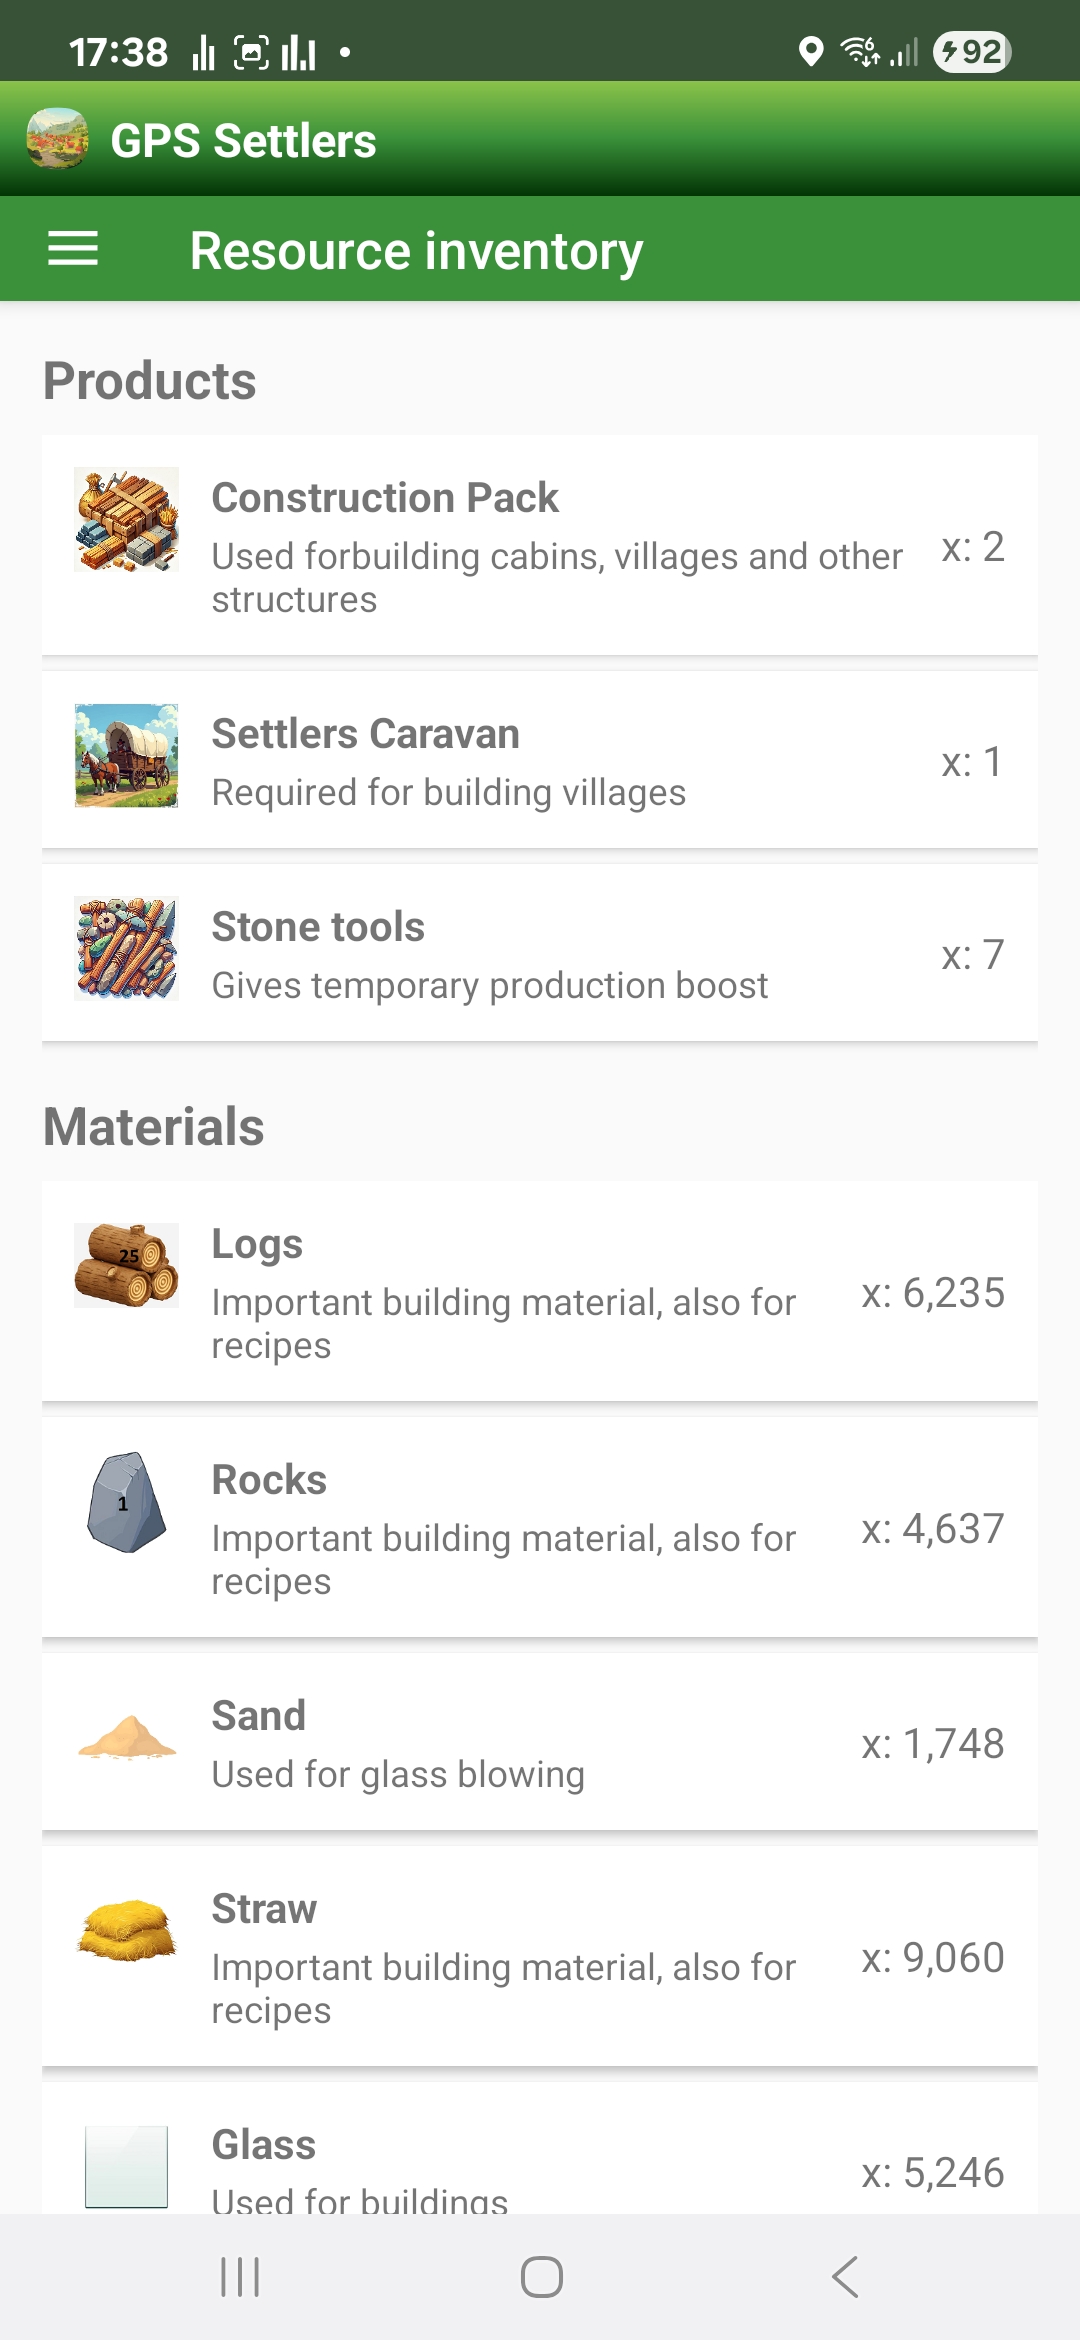Open the Straw material entry
1080x2340 pixels.
point(540,1956)
